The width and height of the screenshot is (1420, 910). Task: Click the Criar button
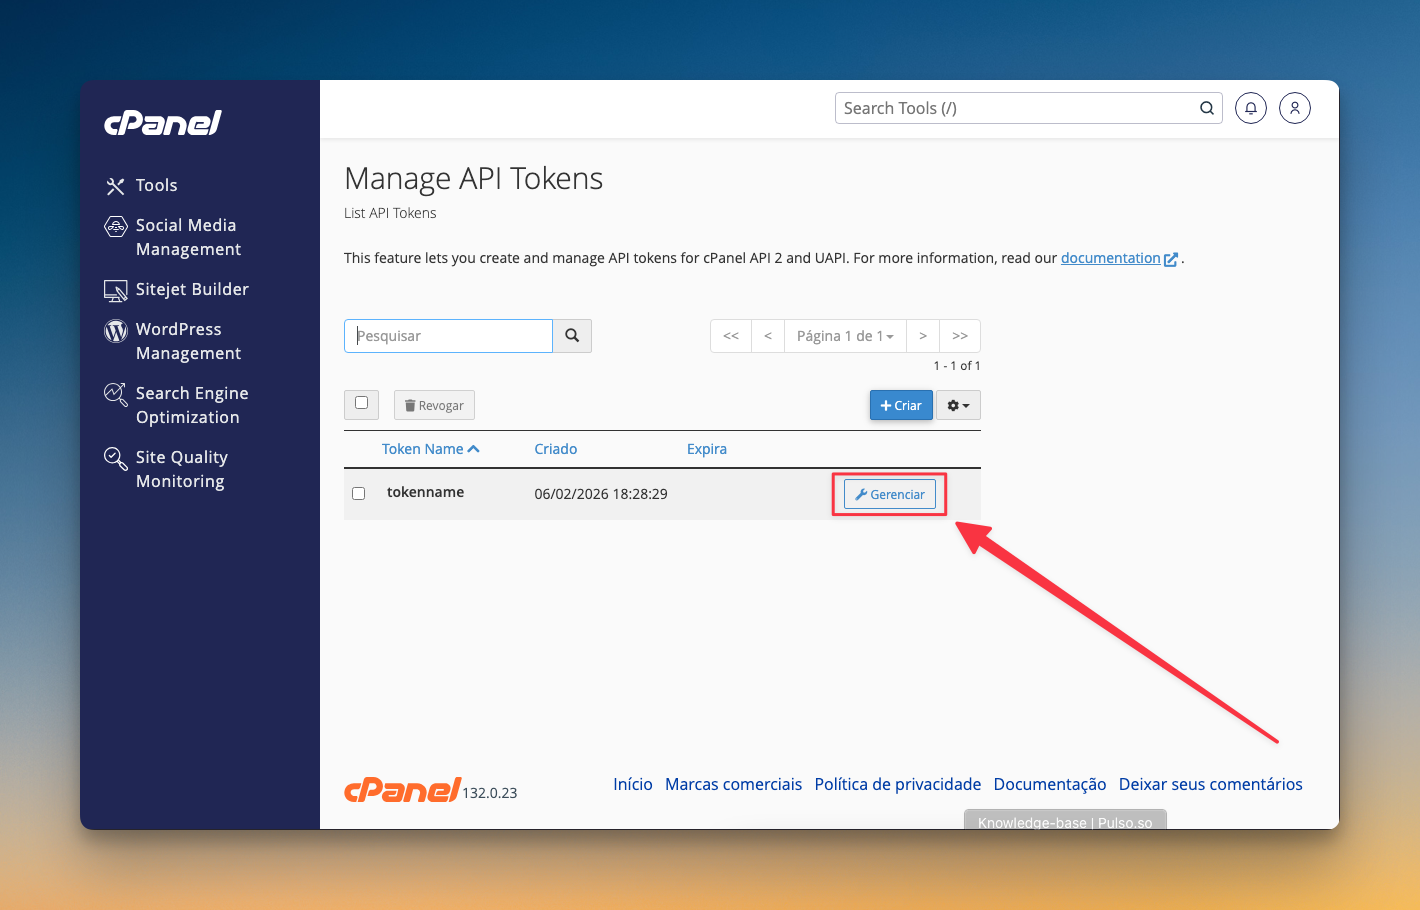[901, 405]
